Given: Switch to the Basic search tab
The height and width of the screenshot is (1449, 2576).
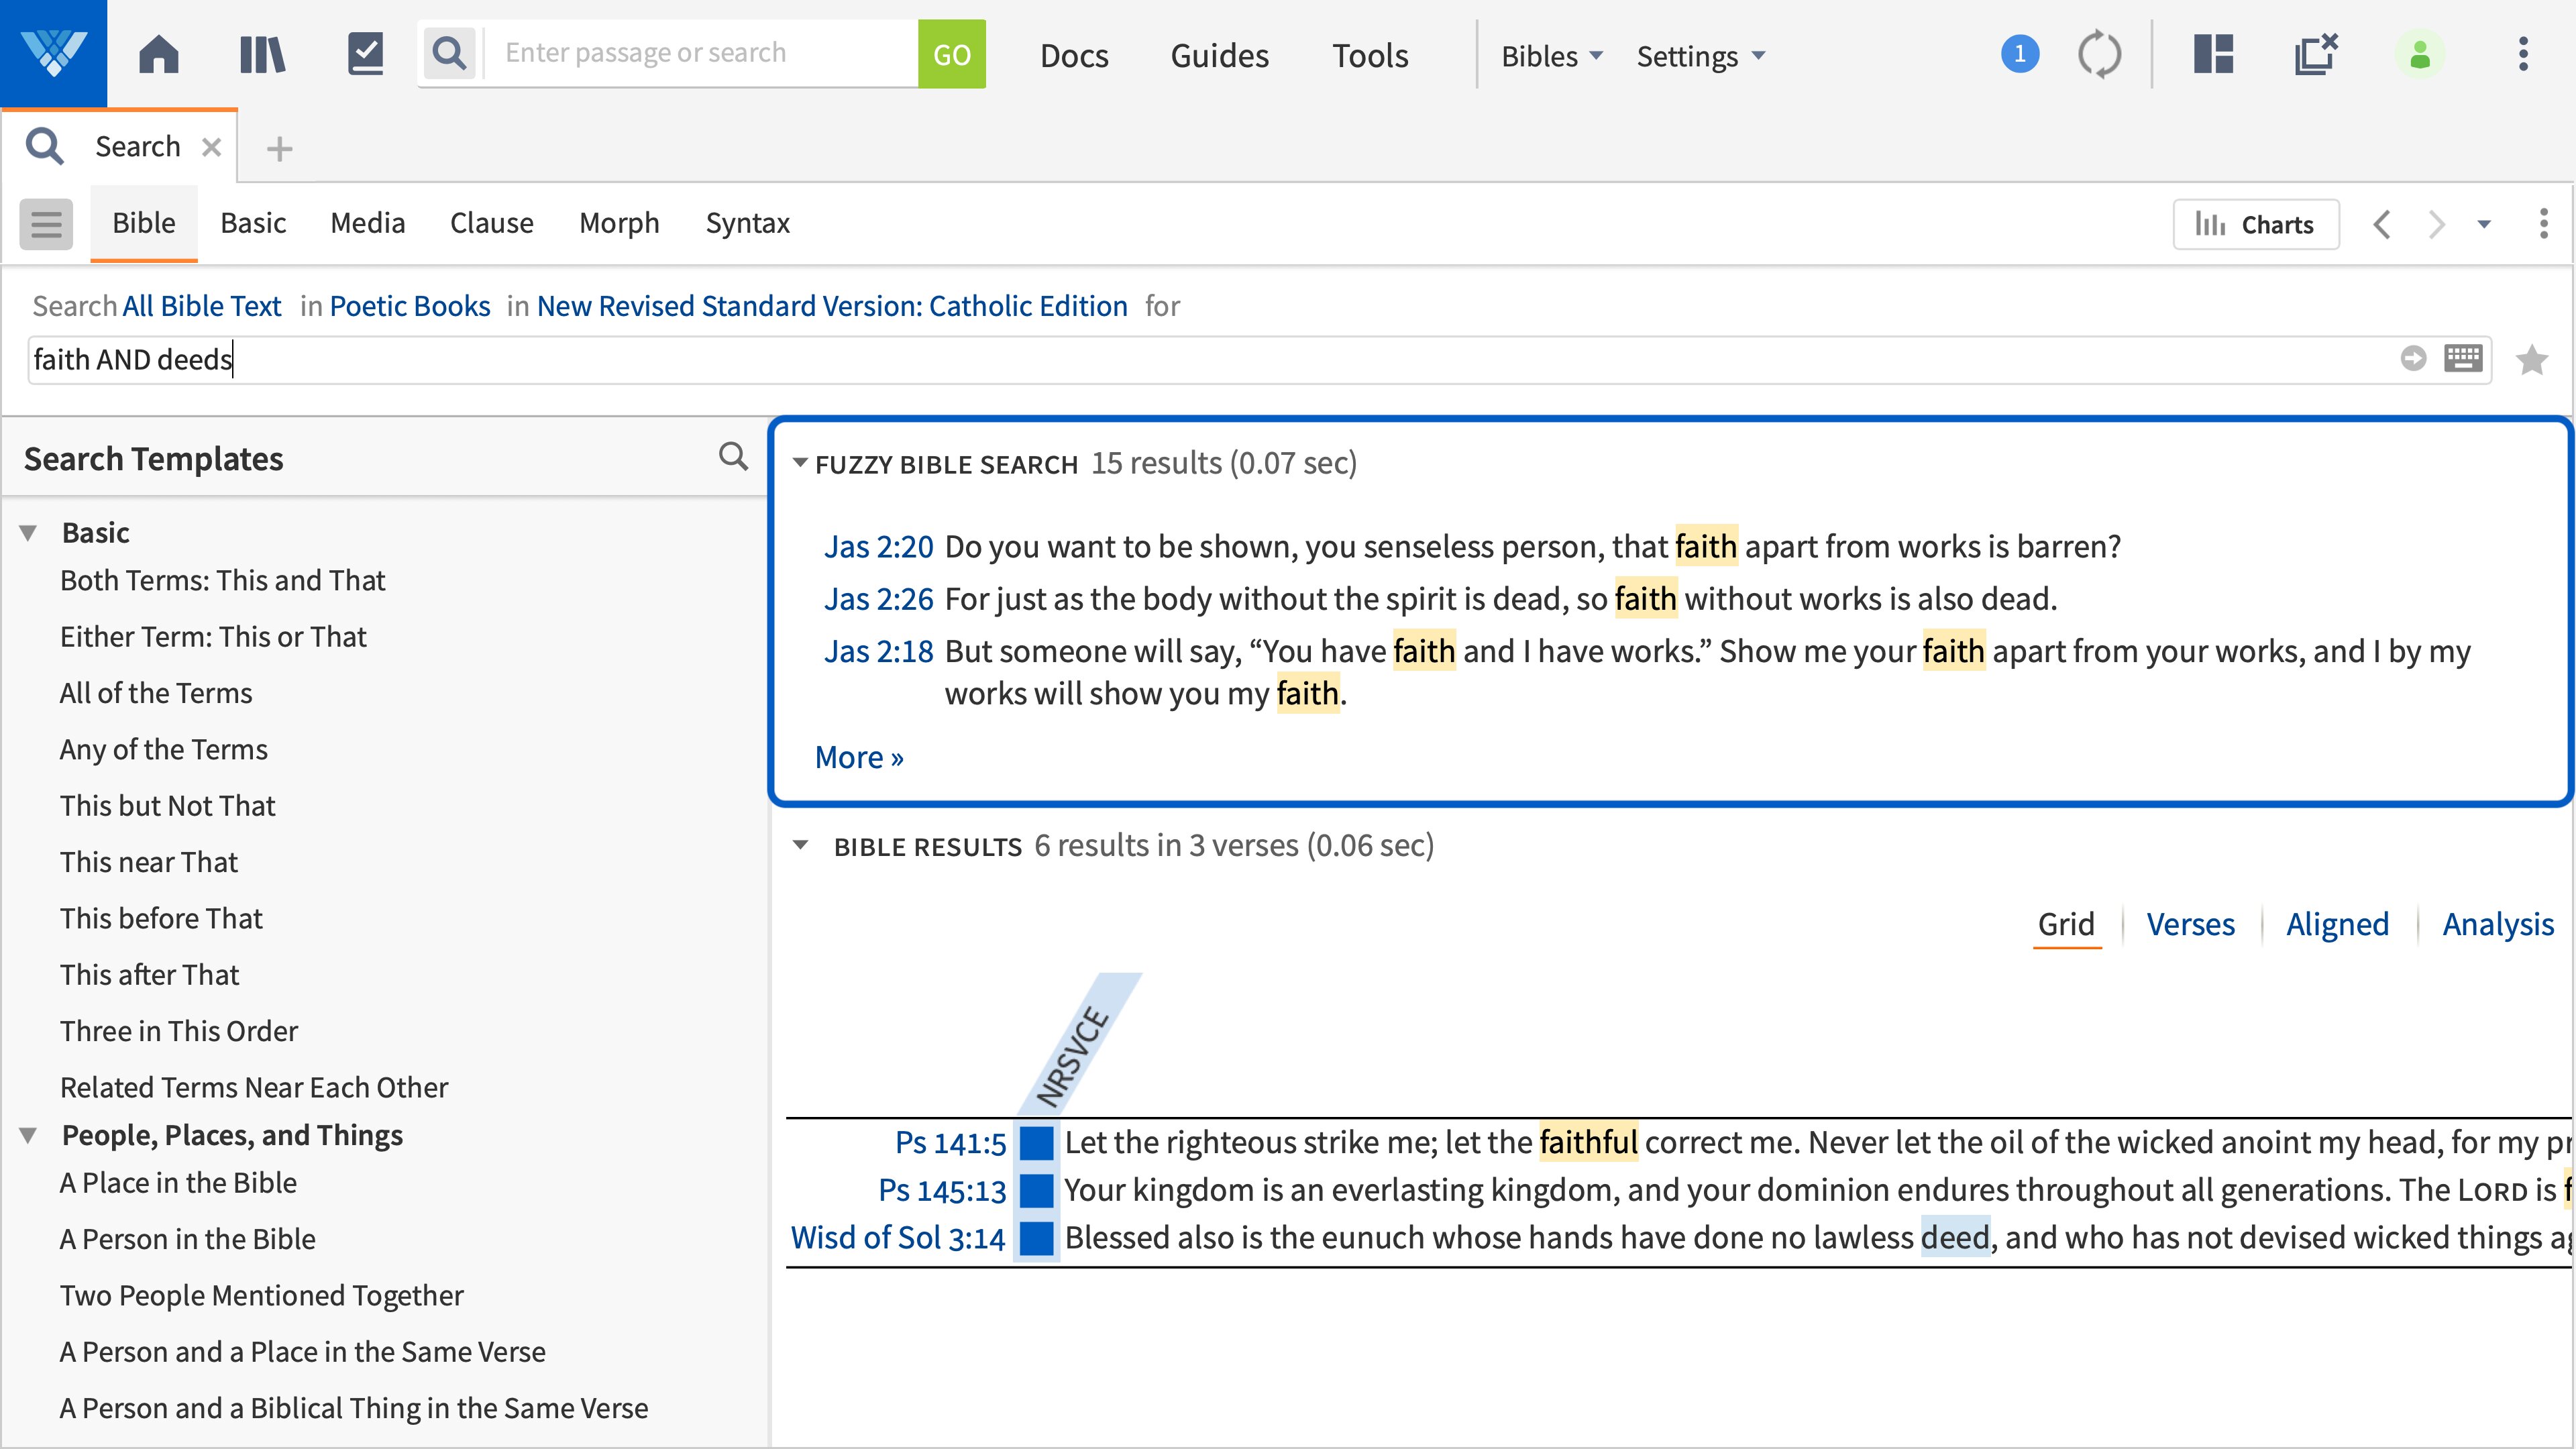Looking at the screenshot, I should click(x=253, y=223).
